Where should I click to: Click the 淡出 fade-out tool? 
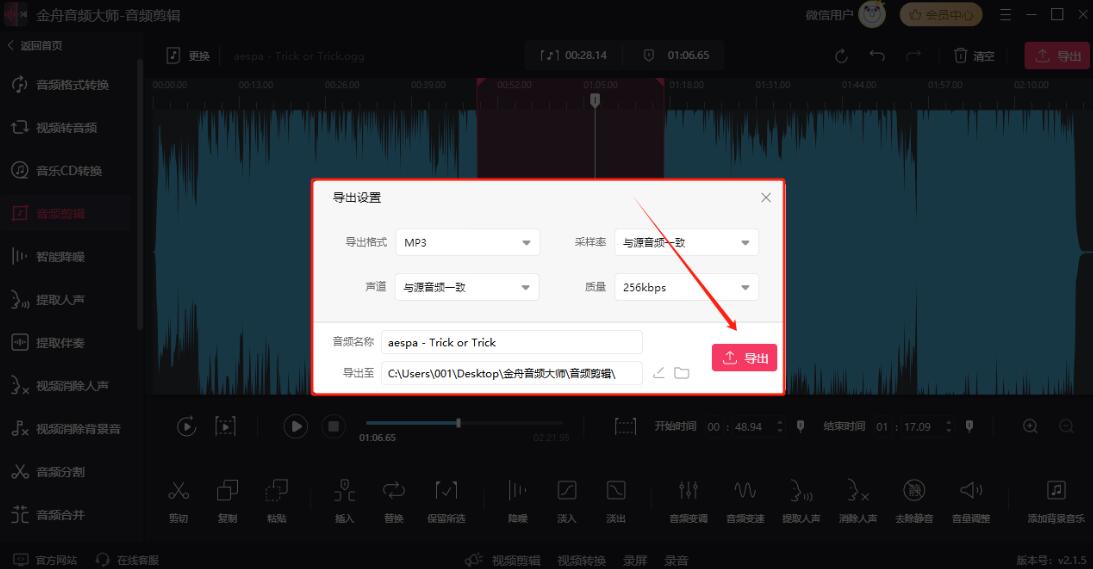point(616,501)
